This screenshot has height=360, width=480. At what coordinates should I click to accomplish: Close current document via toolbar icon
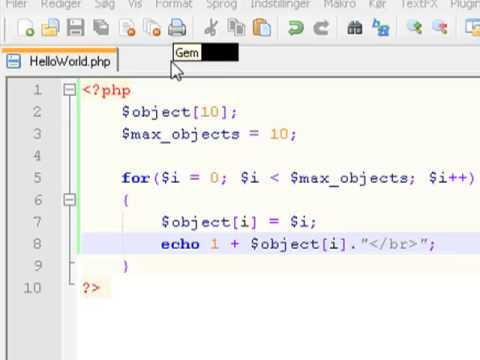pyautogui.click(x=127, y=27)
